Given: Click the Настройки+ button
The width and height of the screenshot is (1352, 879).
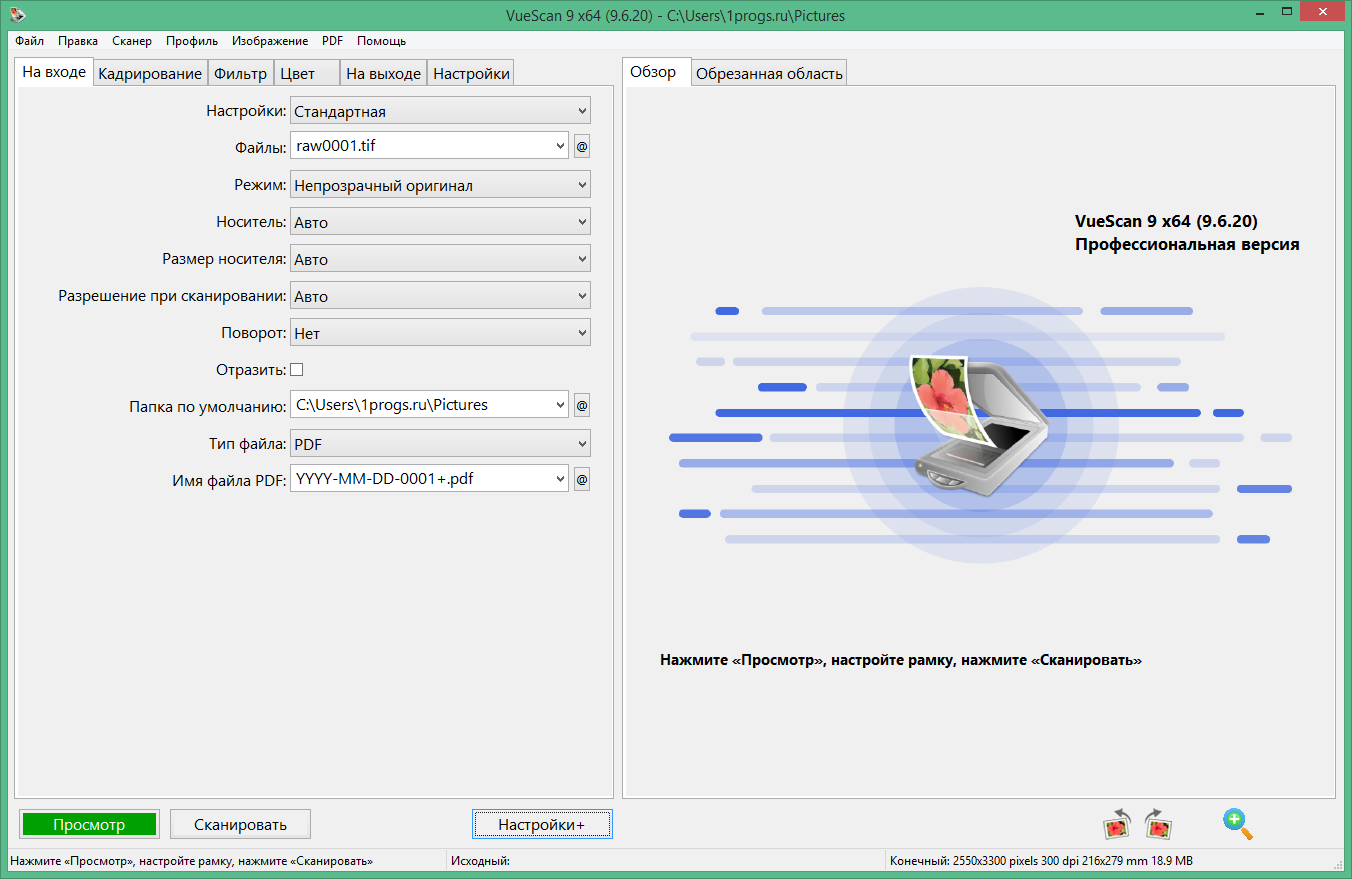Looking at the screenshot, I should click(x=541, y=825).
